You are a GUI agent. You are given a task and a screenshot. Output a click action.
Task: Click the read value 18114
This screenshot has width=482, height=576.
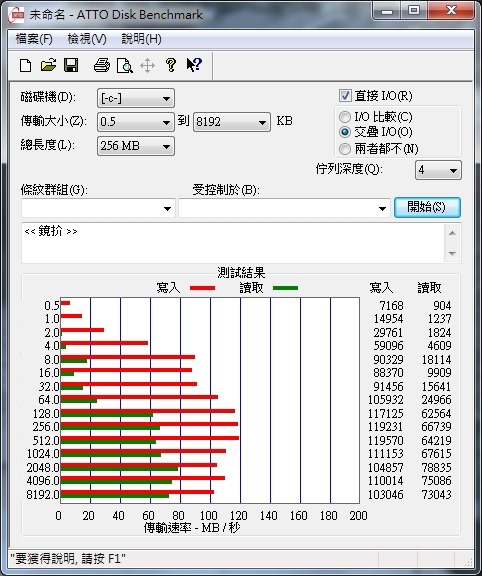[x=436, y=359]
